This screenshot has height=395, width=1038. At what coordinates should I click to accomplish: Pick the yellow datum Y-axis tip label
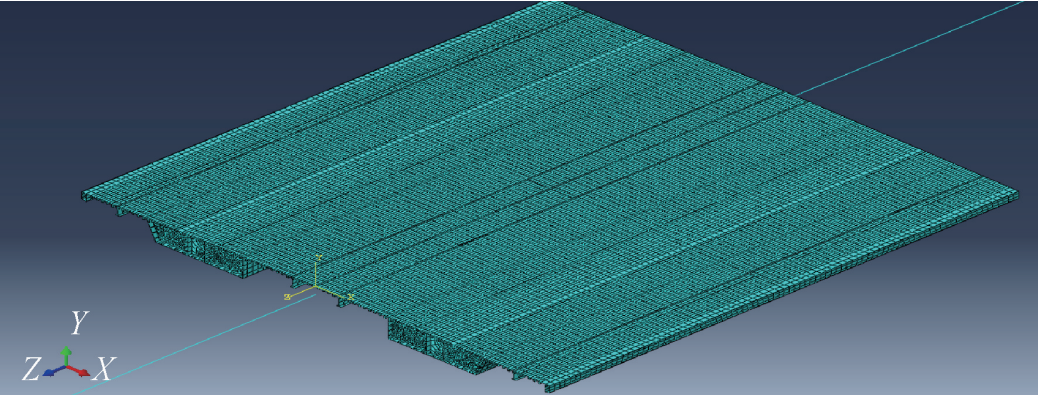click(318, 257)
